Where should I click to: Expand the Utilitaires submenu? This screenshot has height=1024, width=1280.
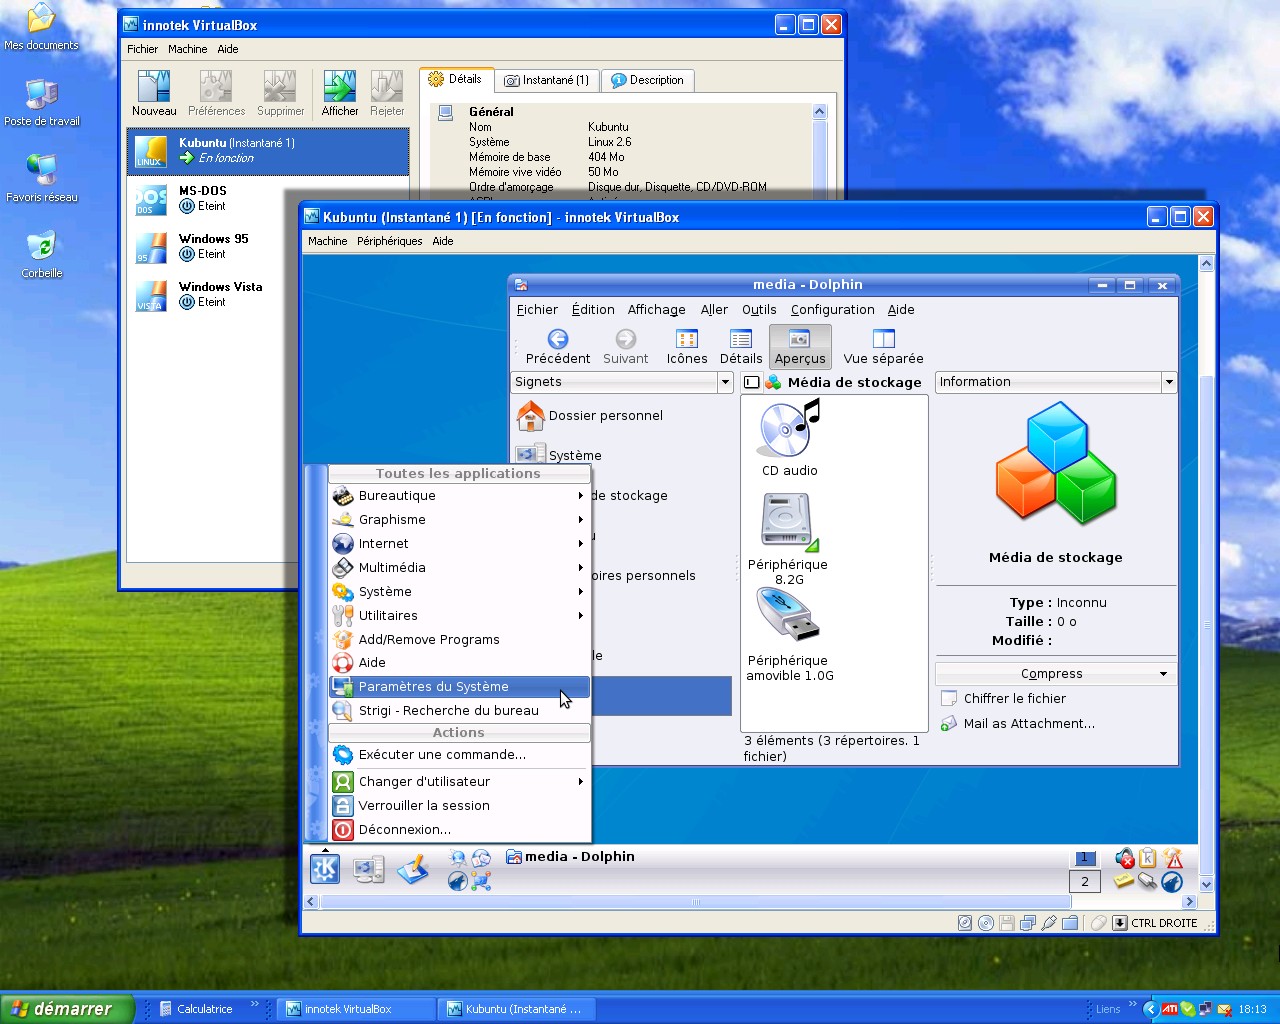[x=459, y=616]
